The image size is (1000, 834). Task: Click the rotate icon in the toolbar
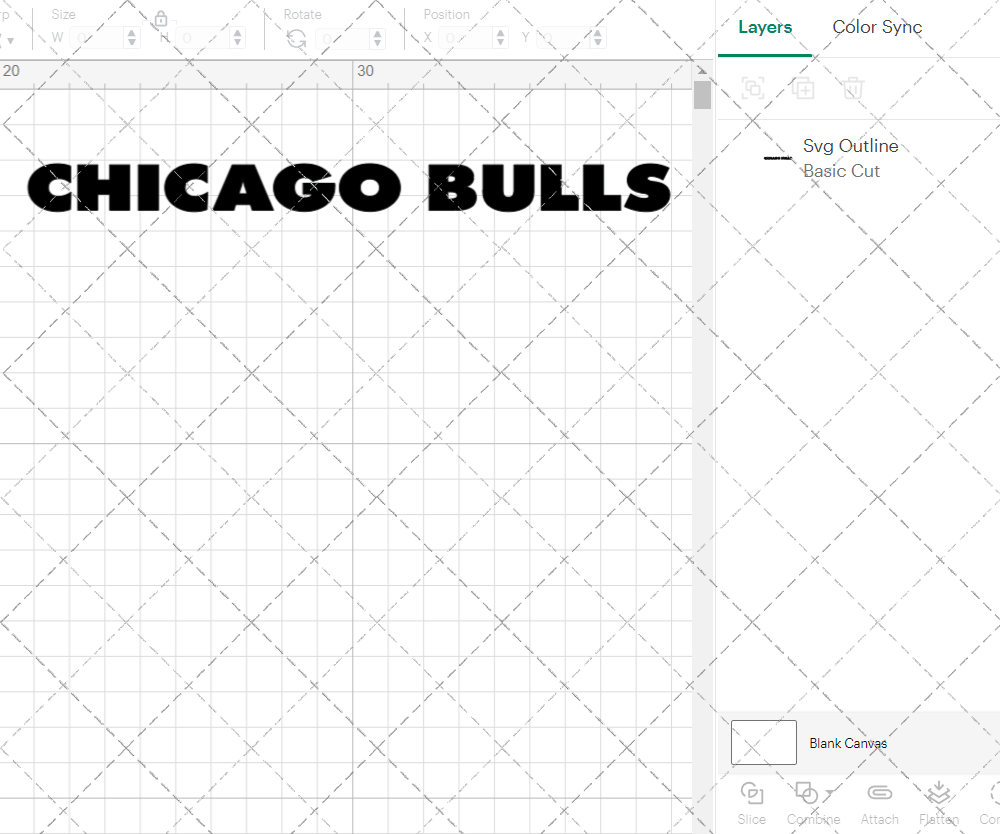(296, 37)
